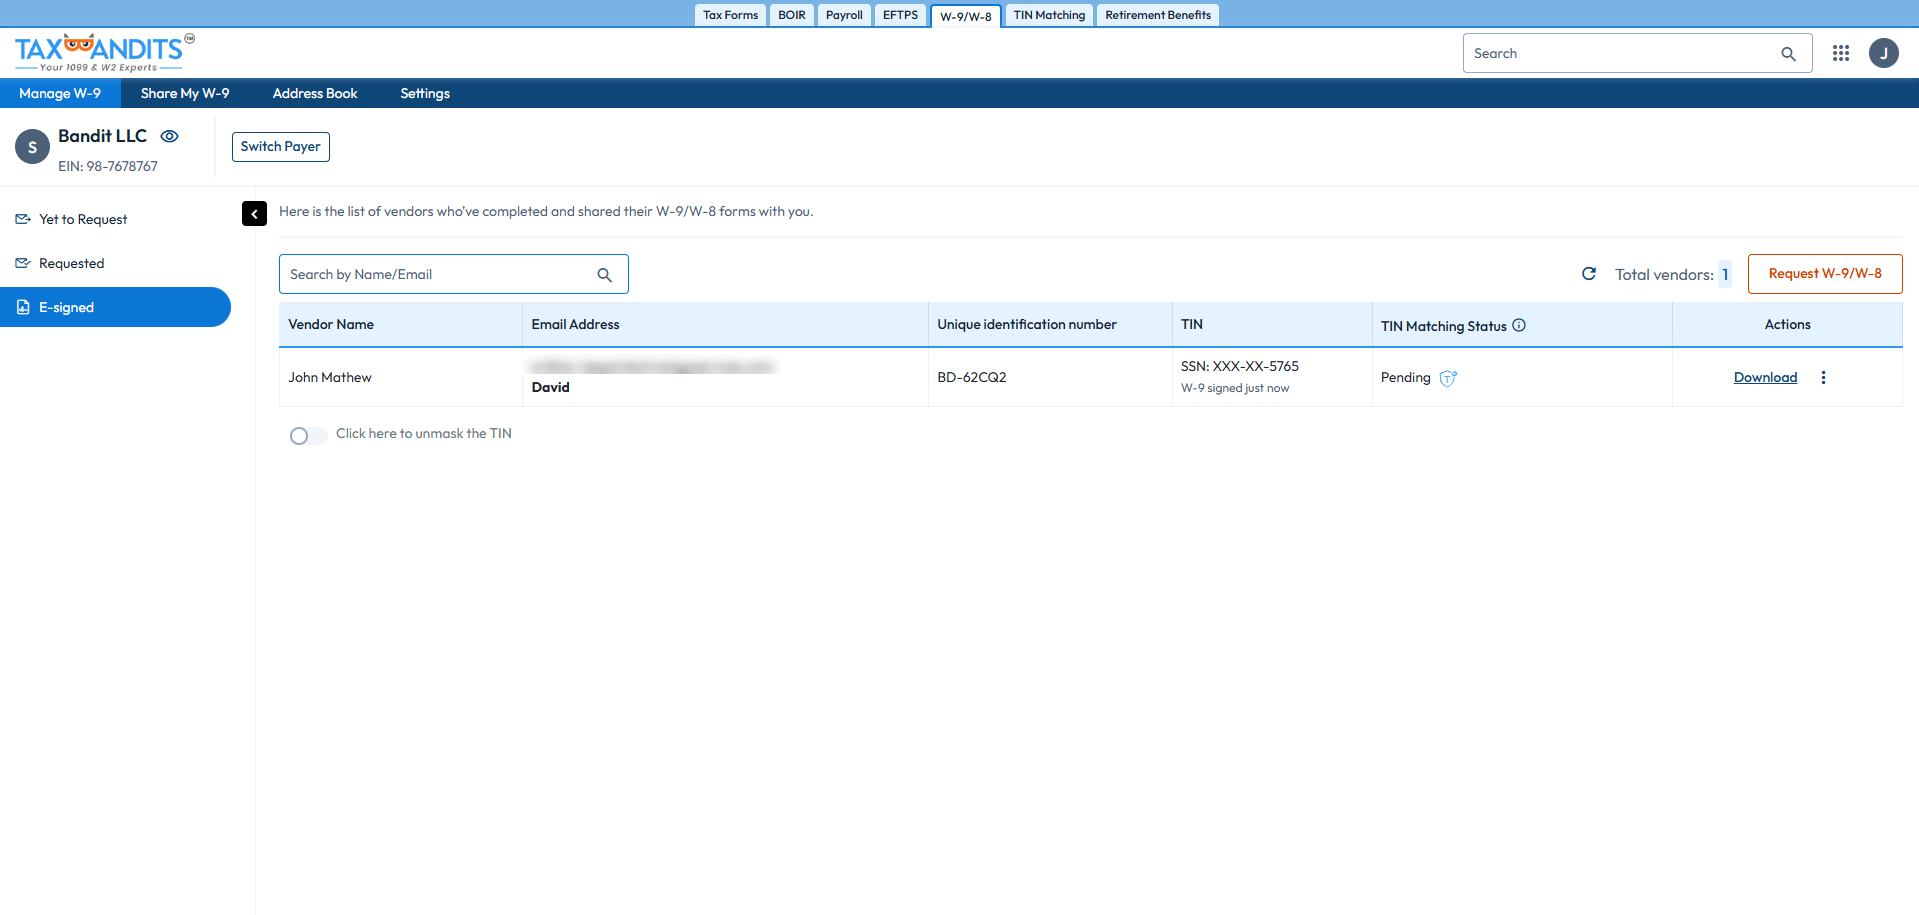Open the Tax Forms tab
Viewport: 1919px width, 915px height.
(730, 15)
